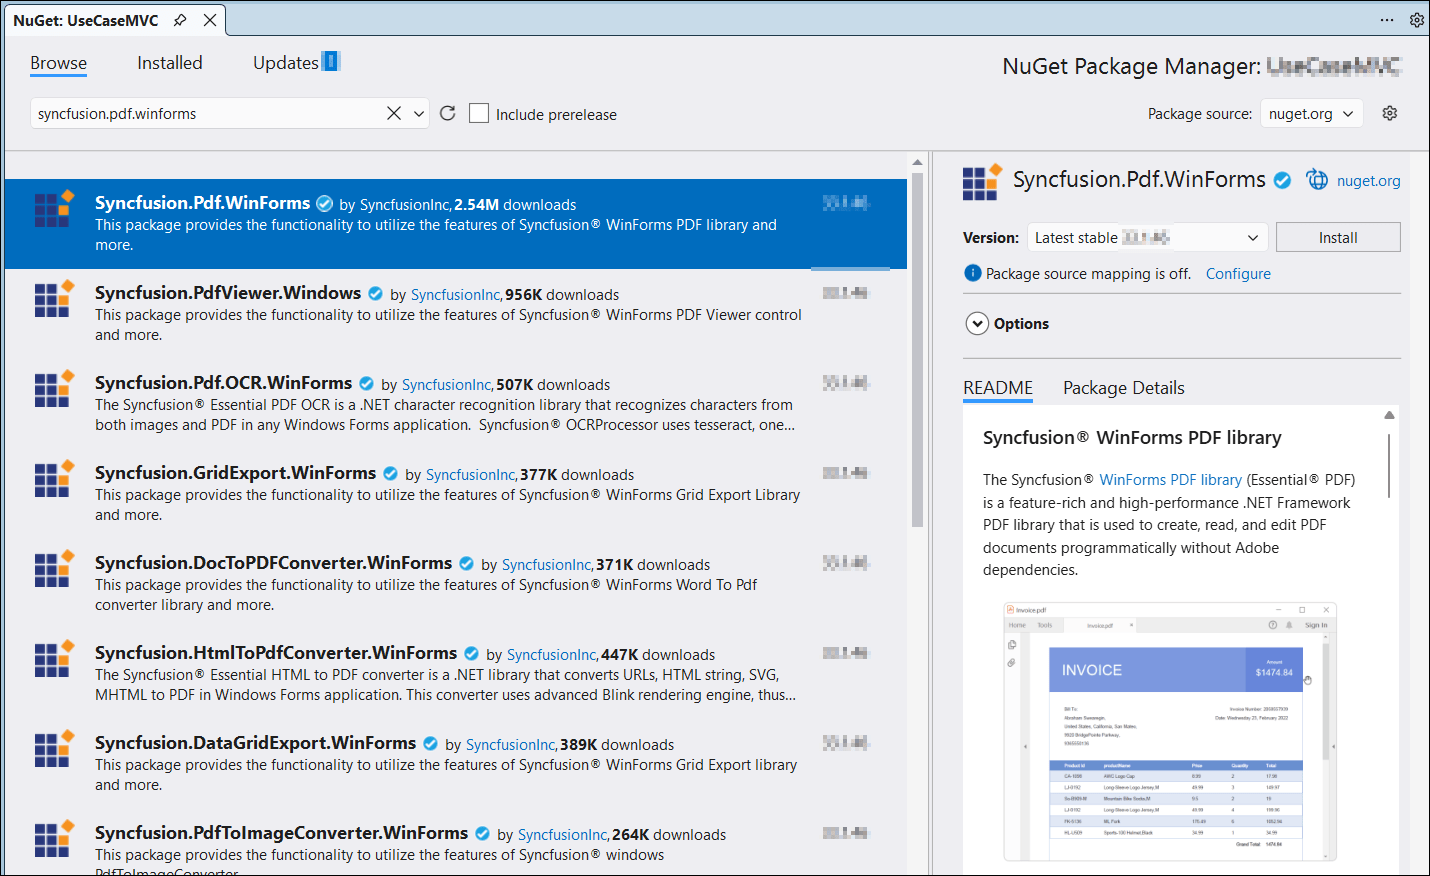Click the Configure link for package source mapping
The image size is (1430, 876).
(1238, 273)
